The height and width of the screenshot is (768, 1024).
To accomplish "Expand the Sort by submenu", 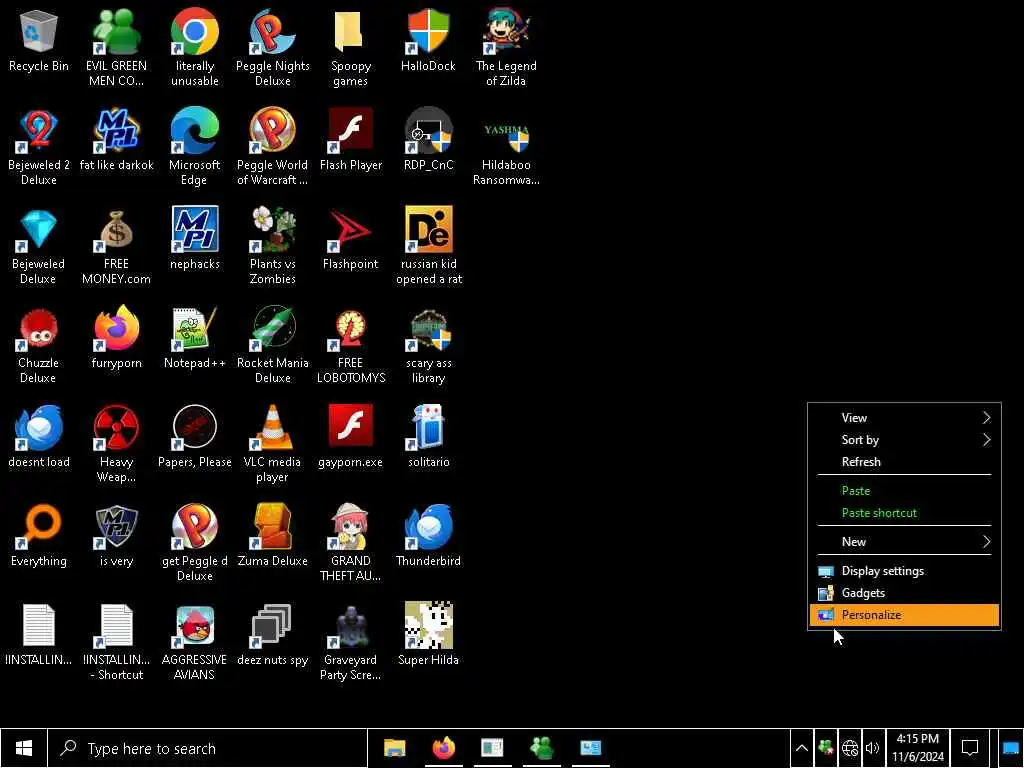I will click(x=904, y=440).
